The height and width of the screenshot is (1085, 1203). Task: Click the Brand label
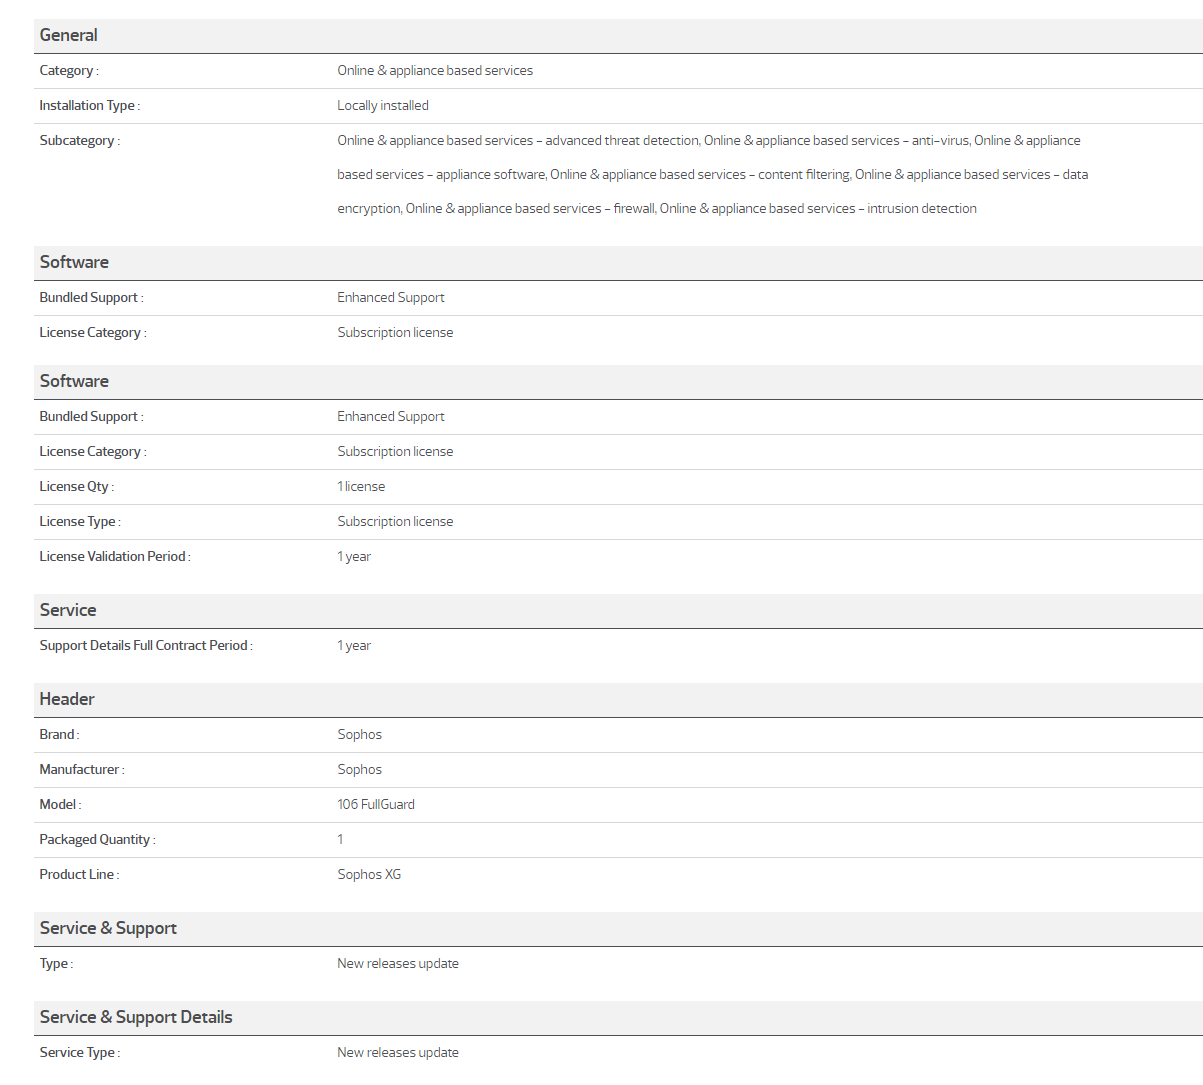tap(59, 735)
